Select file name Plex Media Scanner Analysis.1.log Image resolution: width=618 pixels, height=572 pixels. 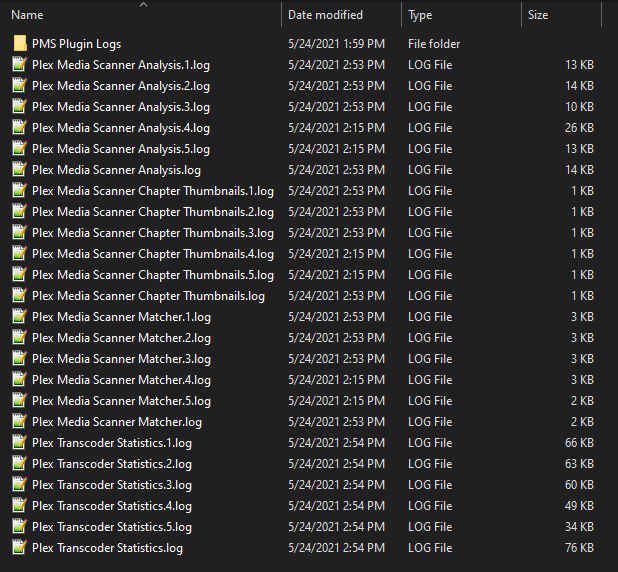coord(121,65)
